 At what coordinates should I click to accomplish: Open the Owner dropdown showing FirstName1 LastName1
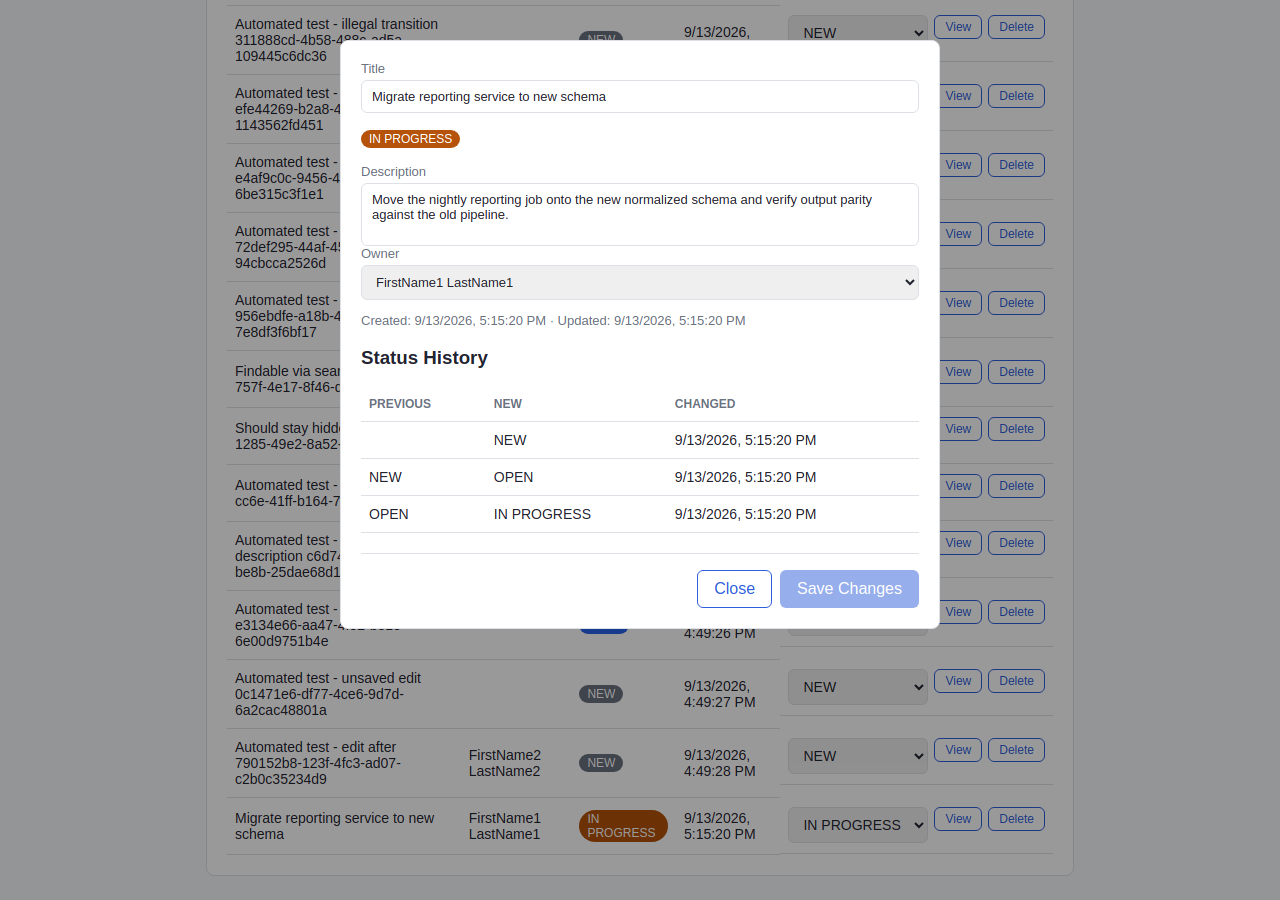(x=640, y=283)
